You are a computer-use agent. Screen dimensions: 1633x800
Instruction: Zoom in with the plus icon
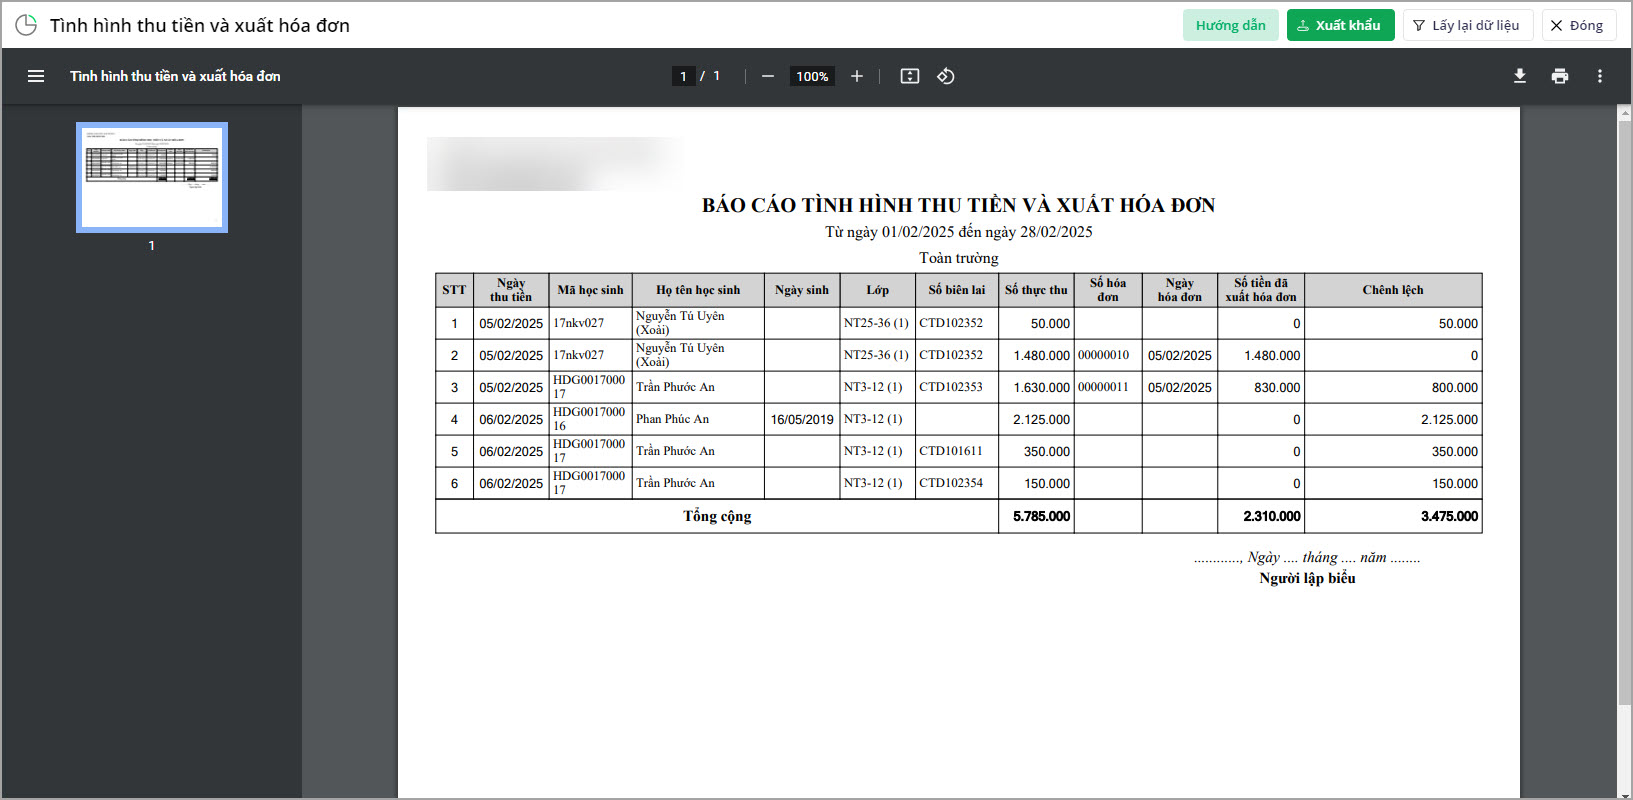857,76
